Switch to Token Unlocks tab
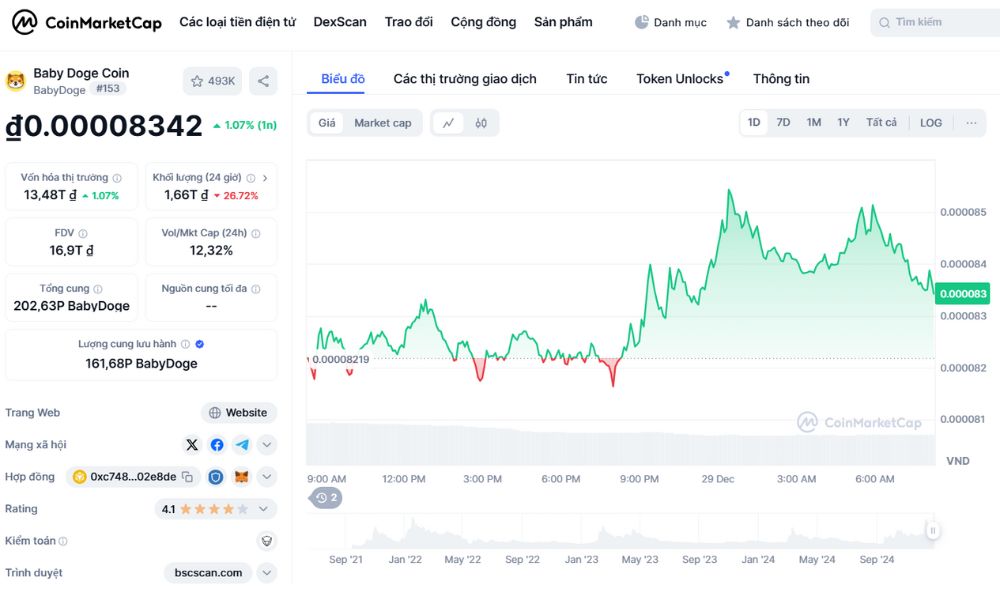Viewport: 1000px width, 600px height. pos(680,79)
